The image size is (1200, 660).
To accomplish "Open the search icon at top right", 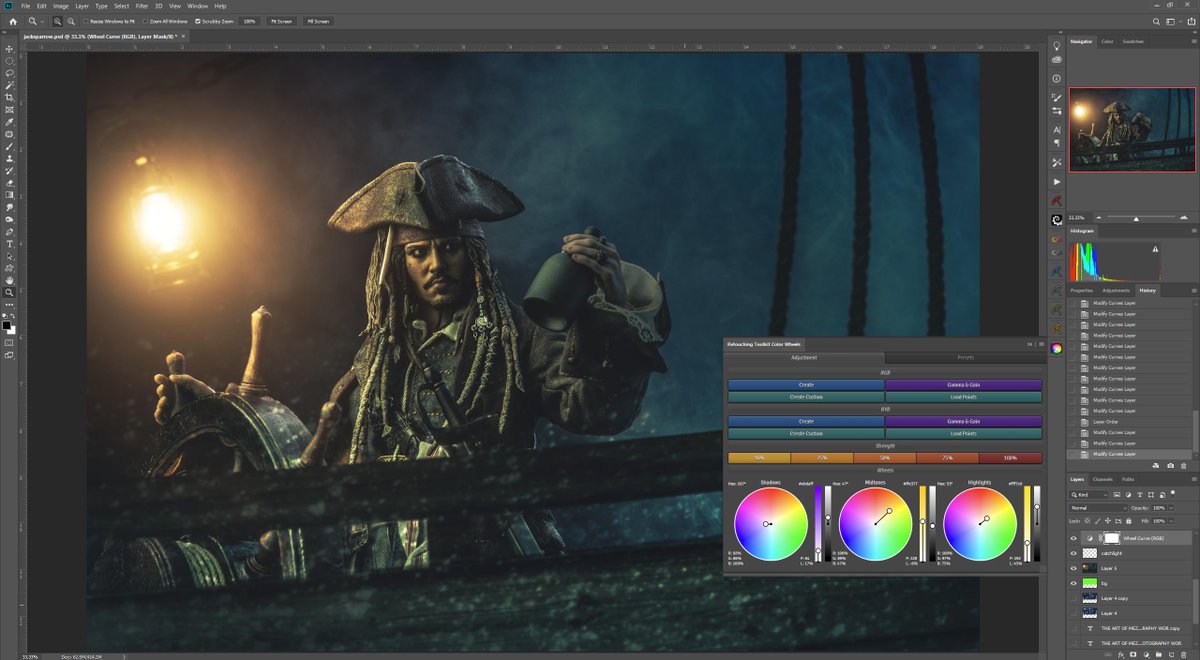I will click(x=1157, y=20).
